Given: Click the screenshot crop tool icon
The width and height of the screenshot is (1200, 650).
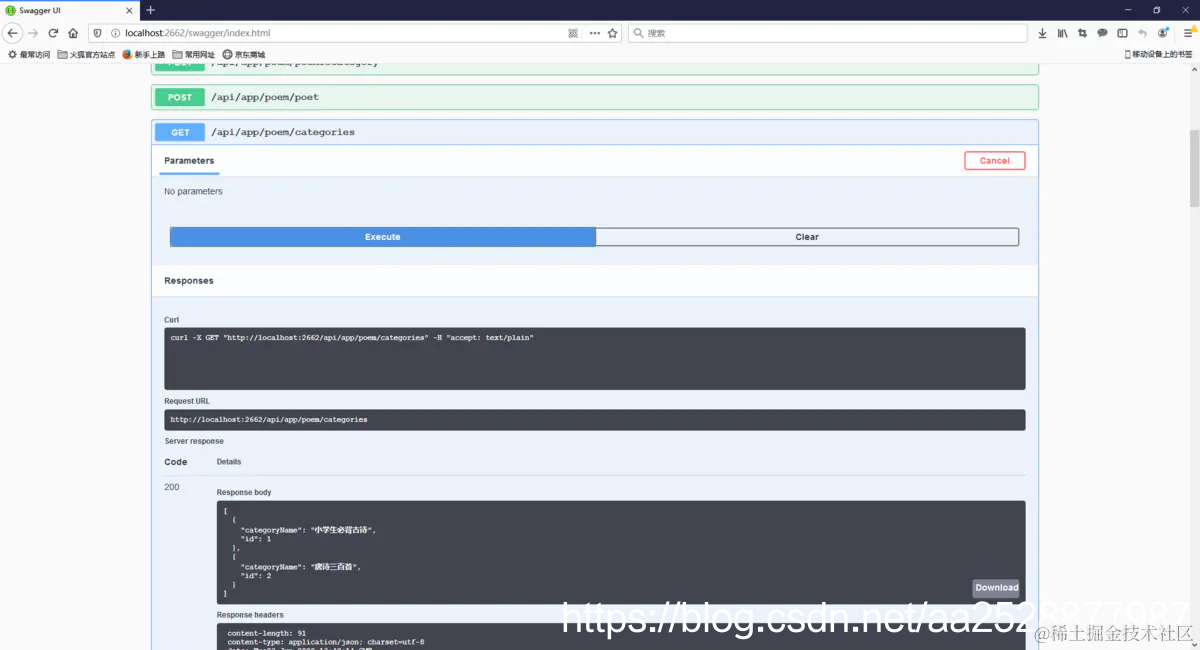Looking at the screenshot, I should click(x=1083, y=33).
